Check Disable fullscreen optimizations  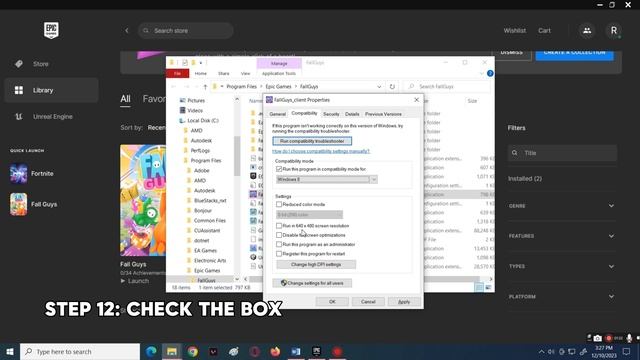(x=279, y=235)
